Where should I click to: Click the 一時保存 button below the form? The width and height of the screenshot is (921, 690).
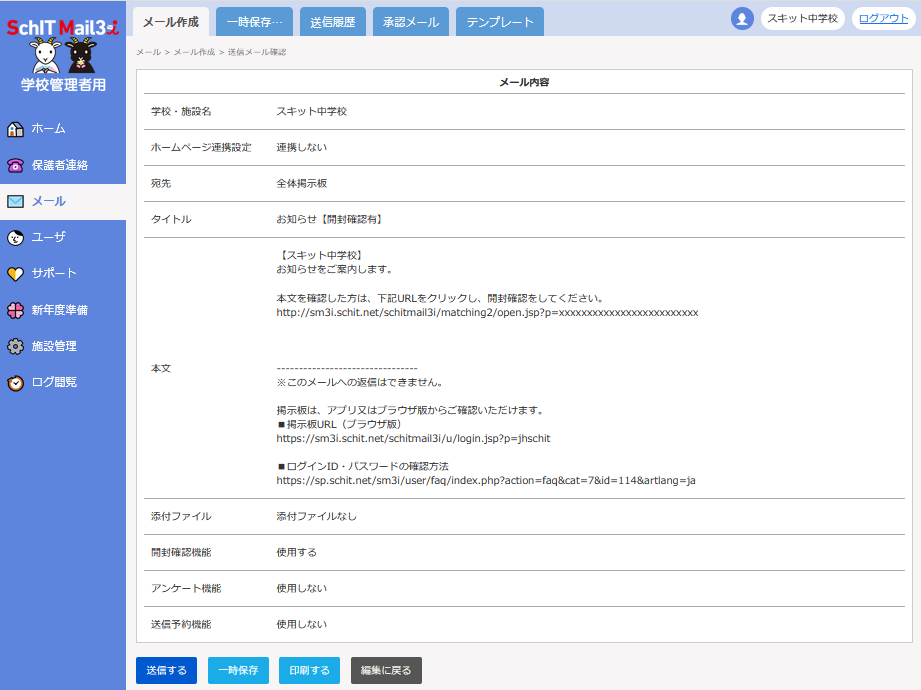pyautogui.click(x=238, y=670)
